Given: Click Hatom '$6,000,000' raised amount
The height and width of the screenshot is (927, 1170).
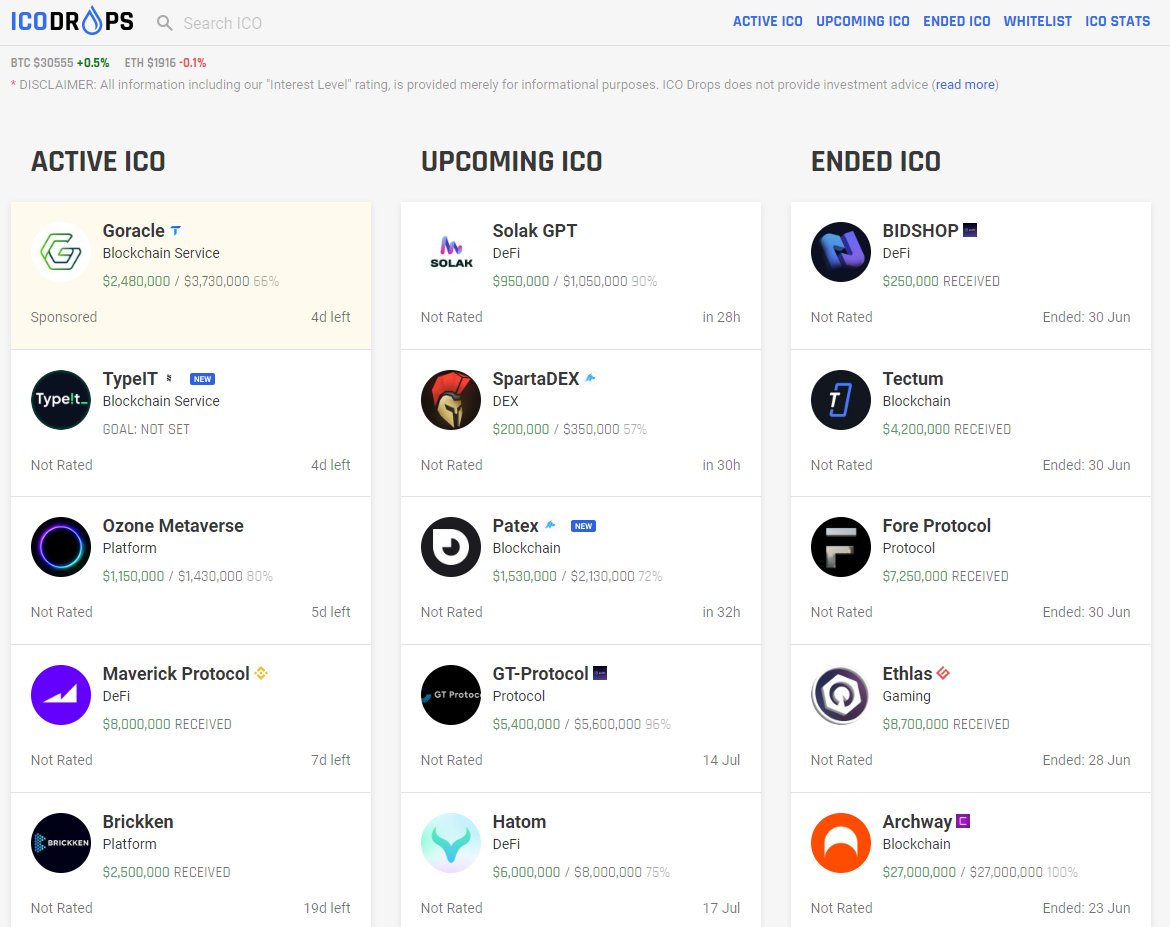Looking at the screenshot, I should pos(526,872).
